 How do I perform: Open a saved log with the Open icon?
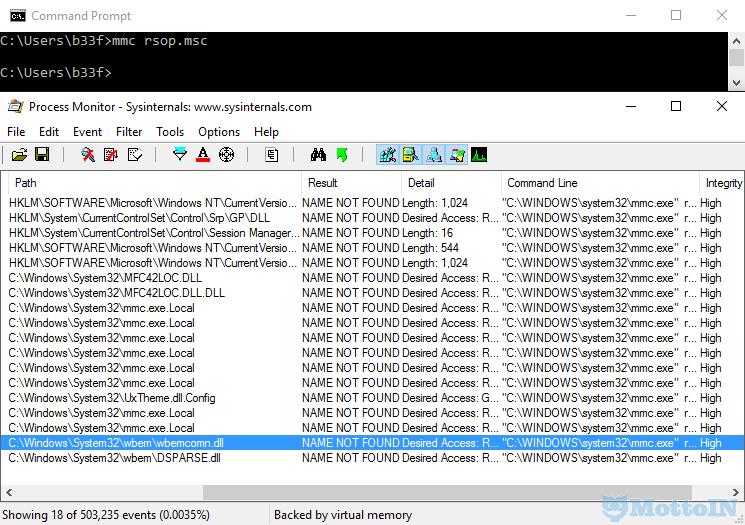pyautogui.click(x=19, y=155)
